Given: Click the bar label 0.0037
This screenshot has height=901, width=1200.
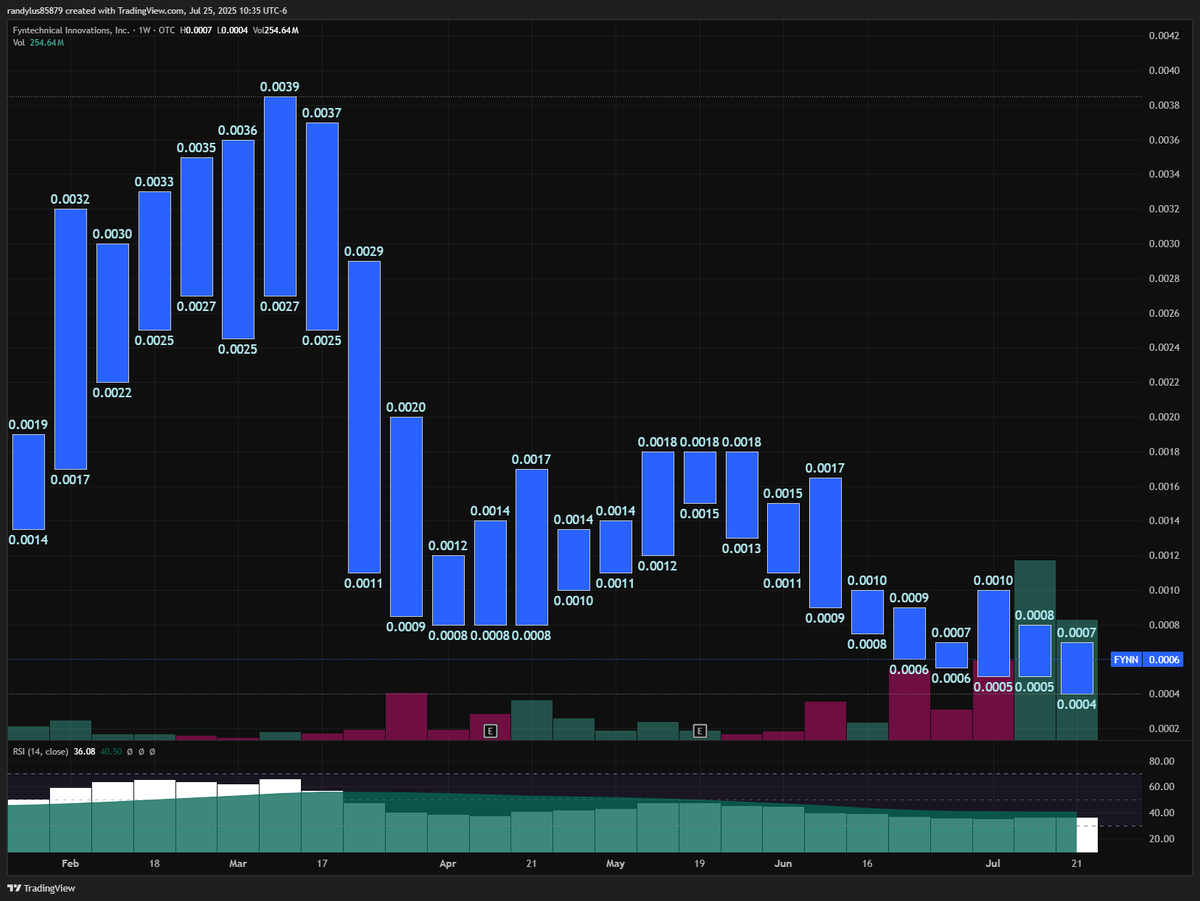Looking at the screenshot, I should (x=322, y=113).
